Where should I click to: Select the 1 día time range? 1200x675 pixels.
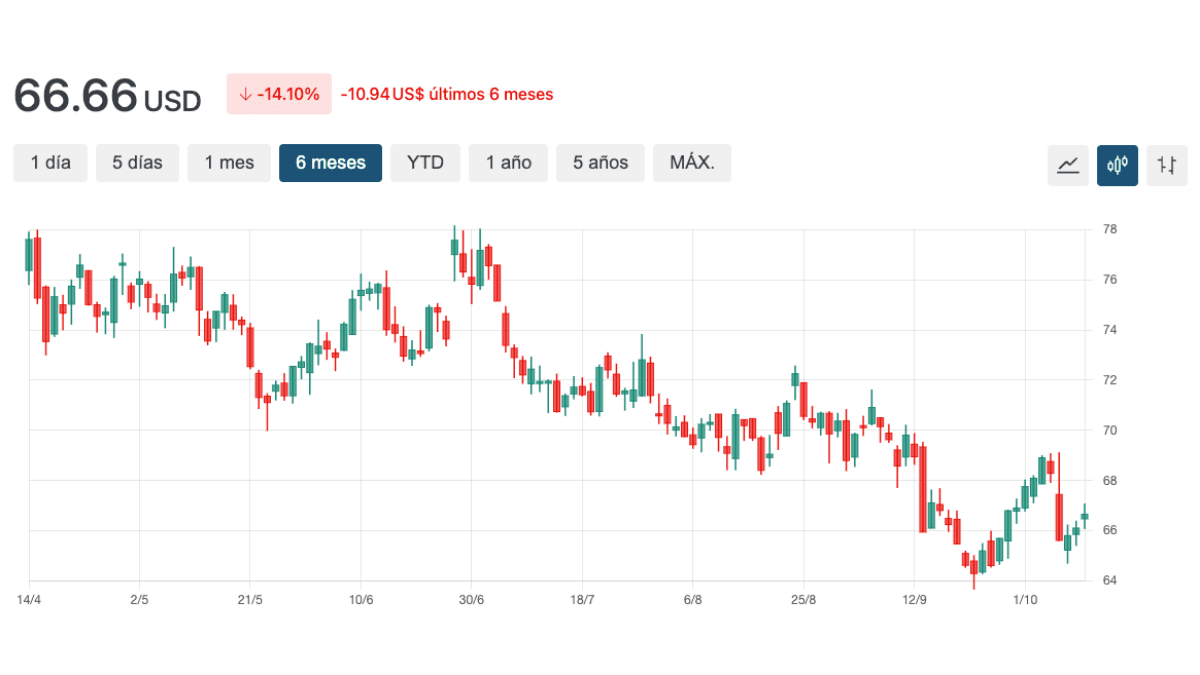[x=50, y=162]
